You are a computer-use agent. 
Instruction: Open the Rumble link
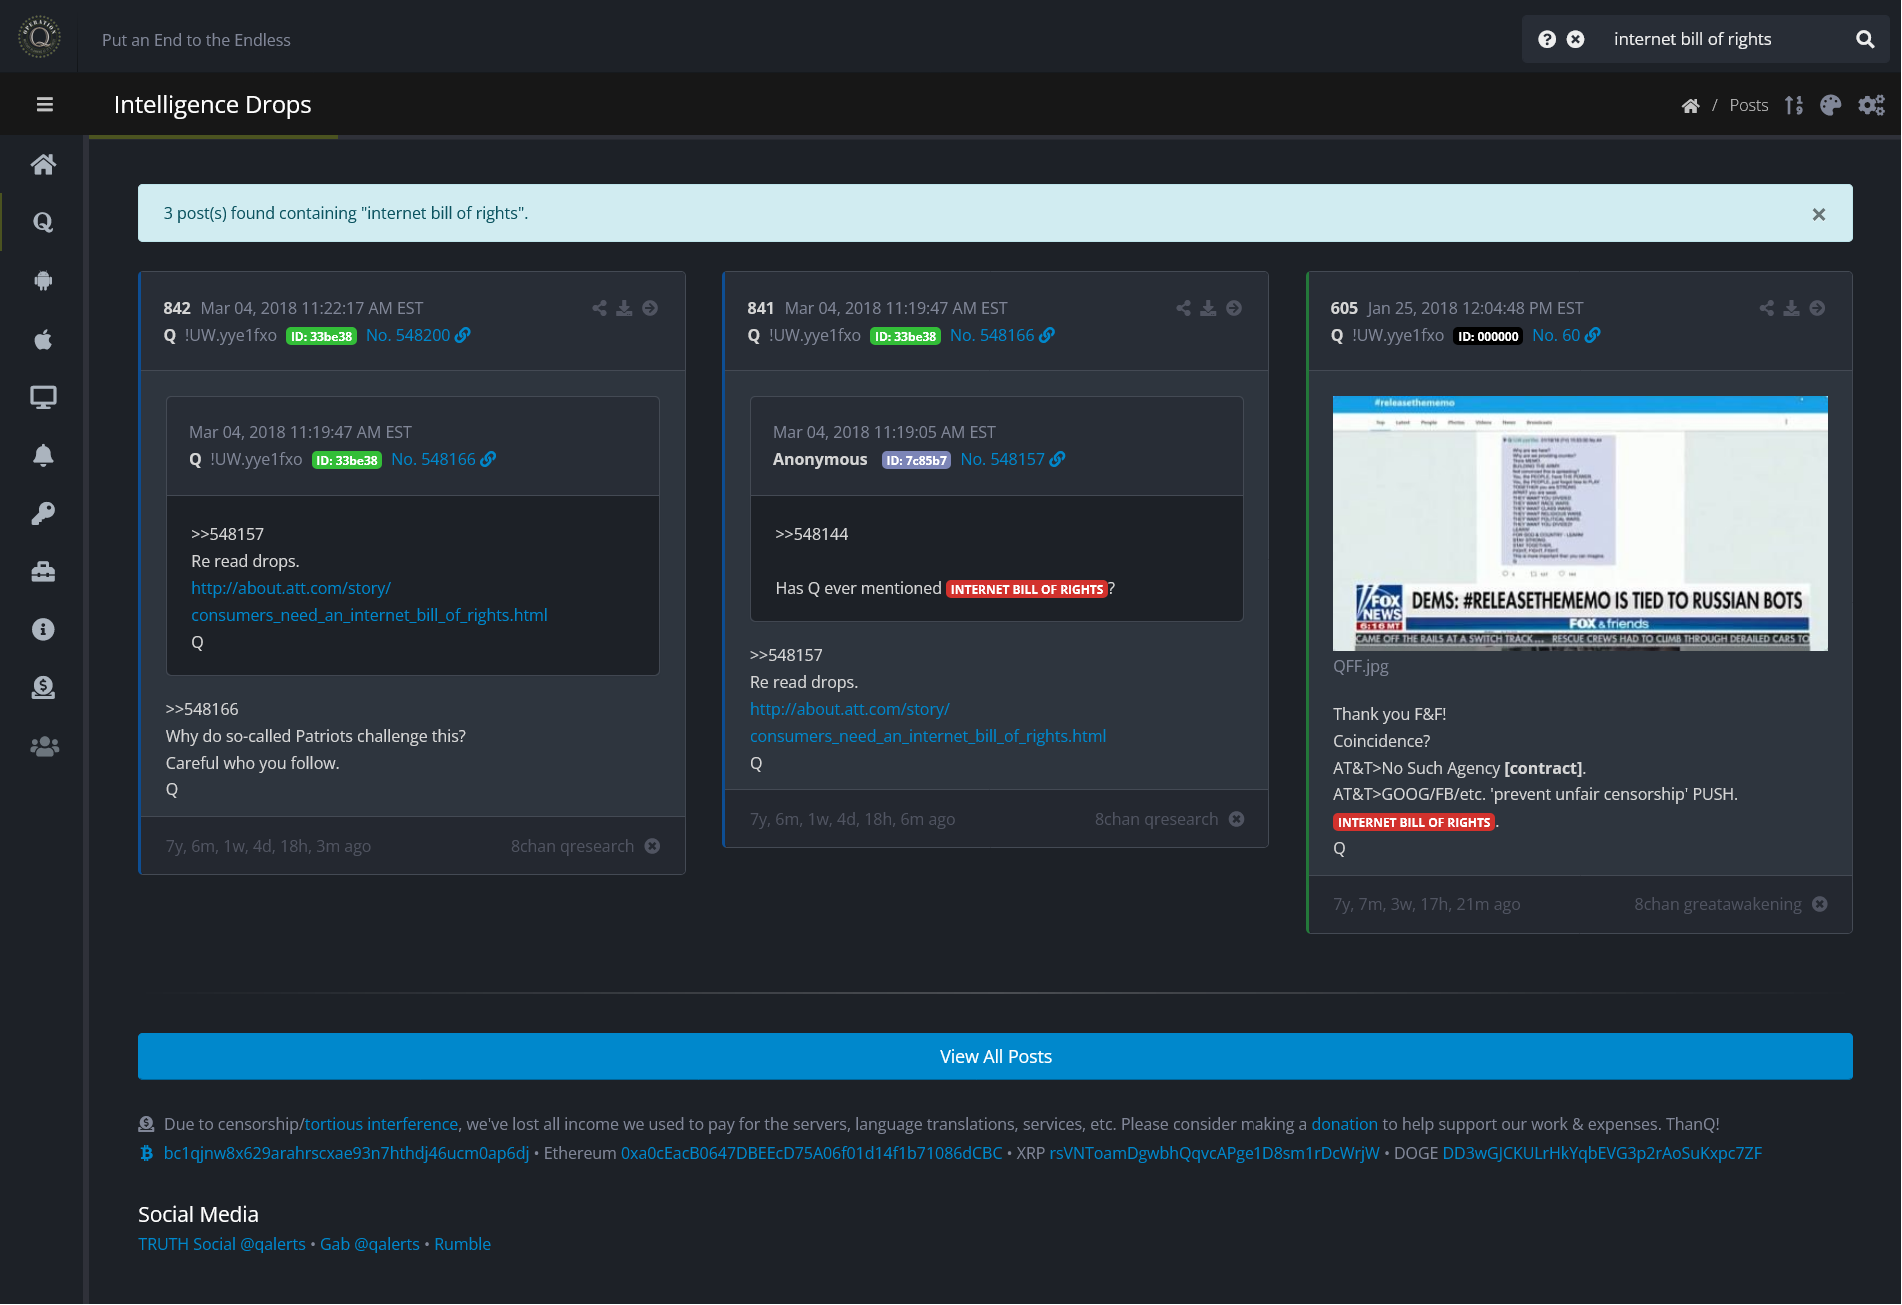(462, 1244)
